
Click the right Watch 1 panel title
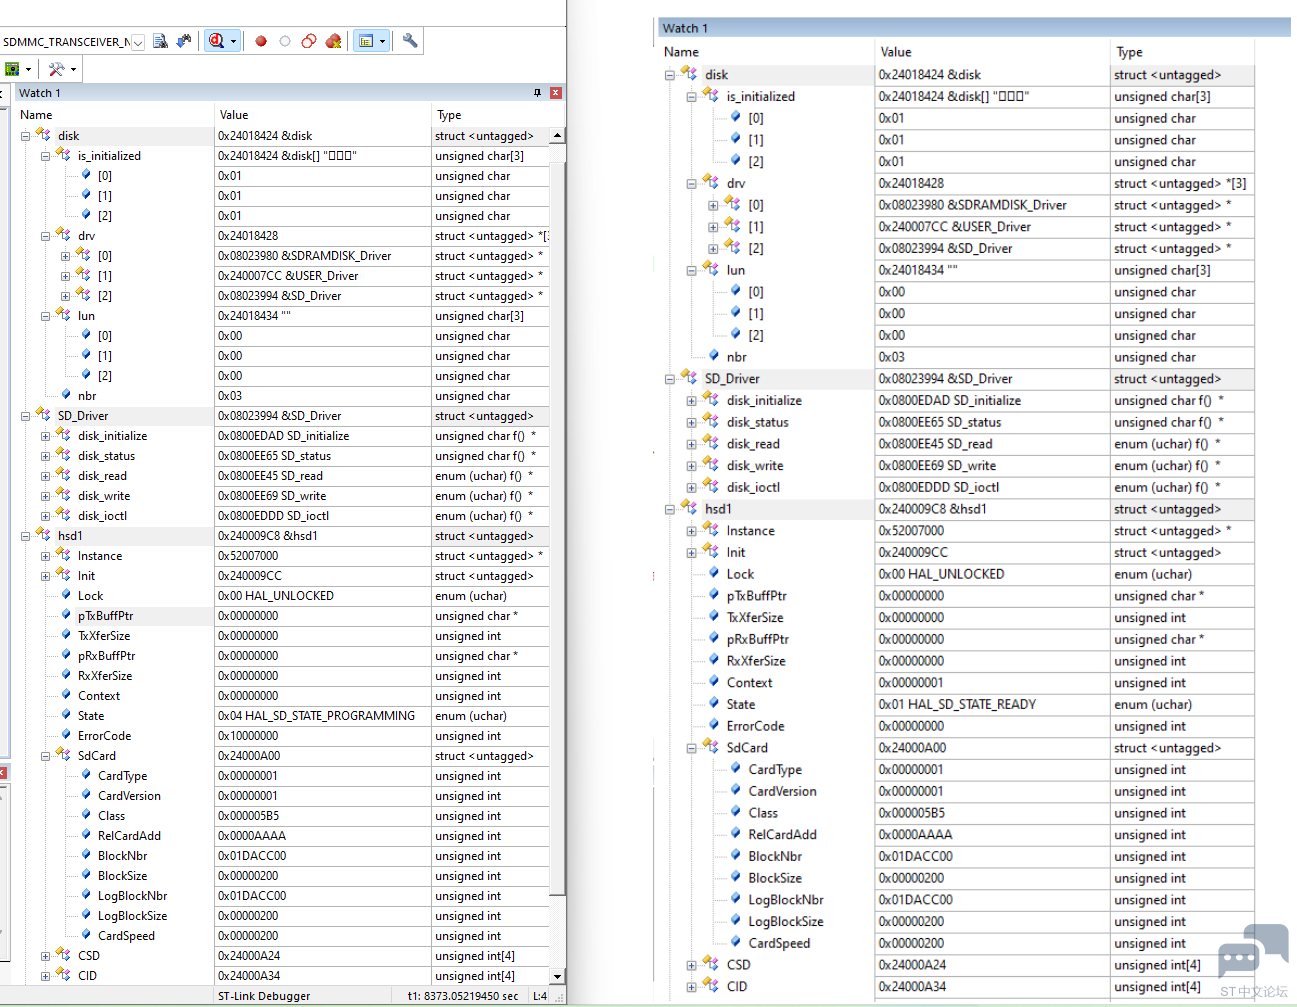[685, 28]
